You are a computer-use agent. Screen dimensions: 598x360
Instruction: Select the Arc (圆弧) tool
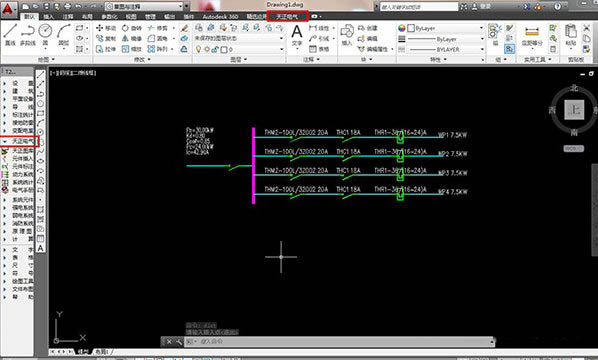click(x=64, y=34)
